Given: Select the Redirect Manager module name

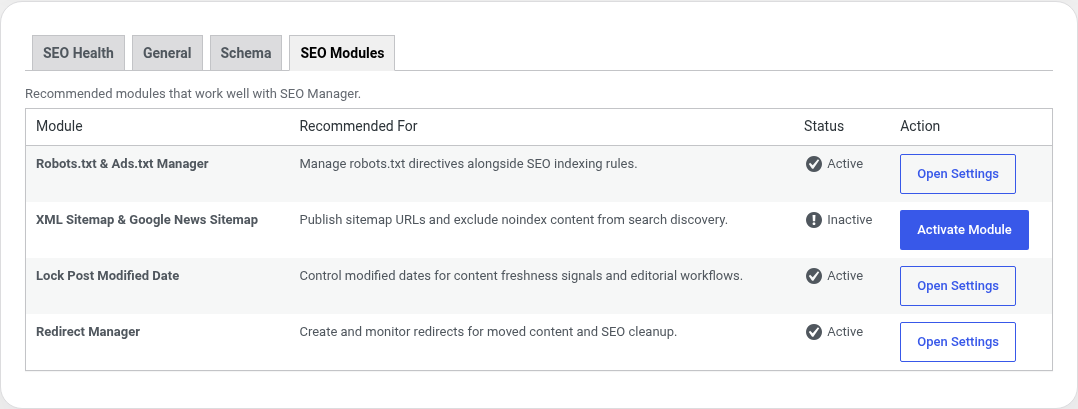Looking at the screenshot, I should pyautogui.click(x=88, y=331).
